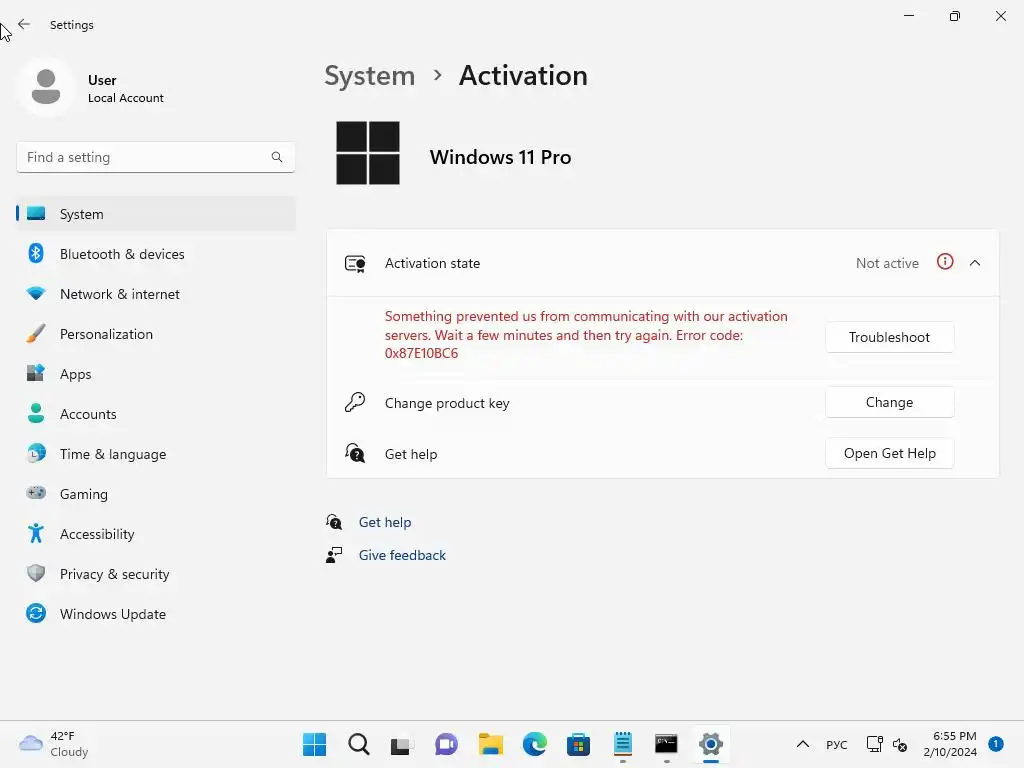This screenshot has width=1024, height=768.
Task: Click the Personalization paintbrush icon
Action: [x=36, y=334]
